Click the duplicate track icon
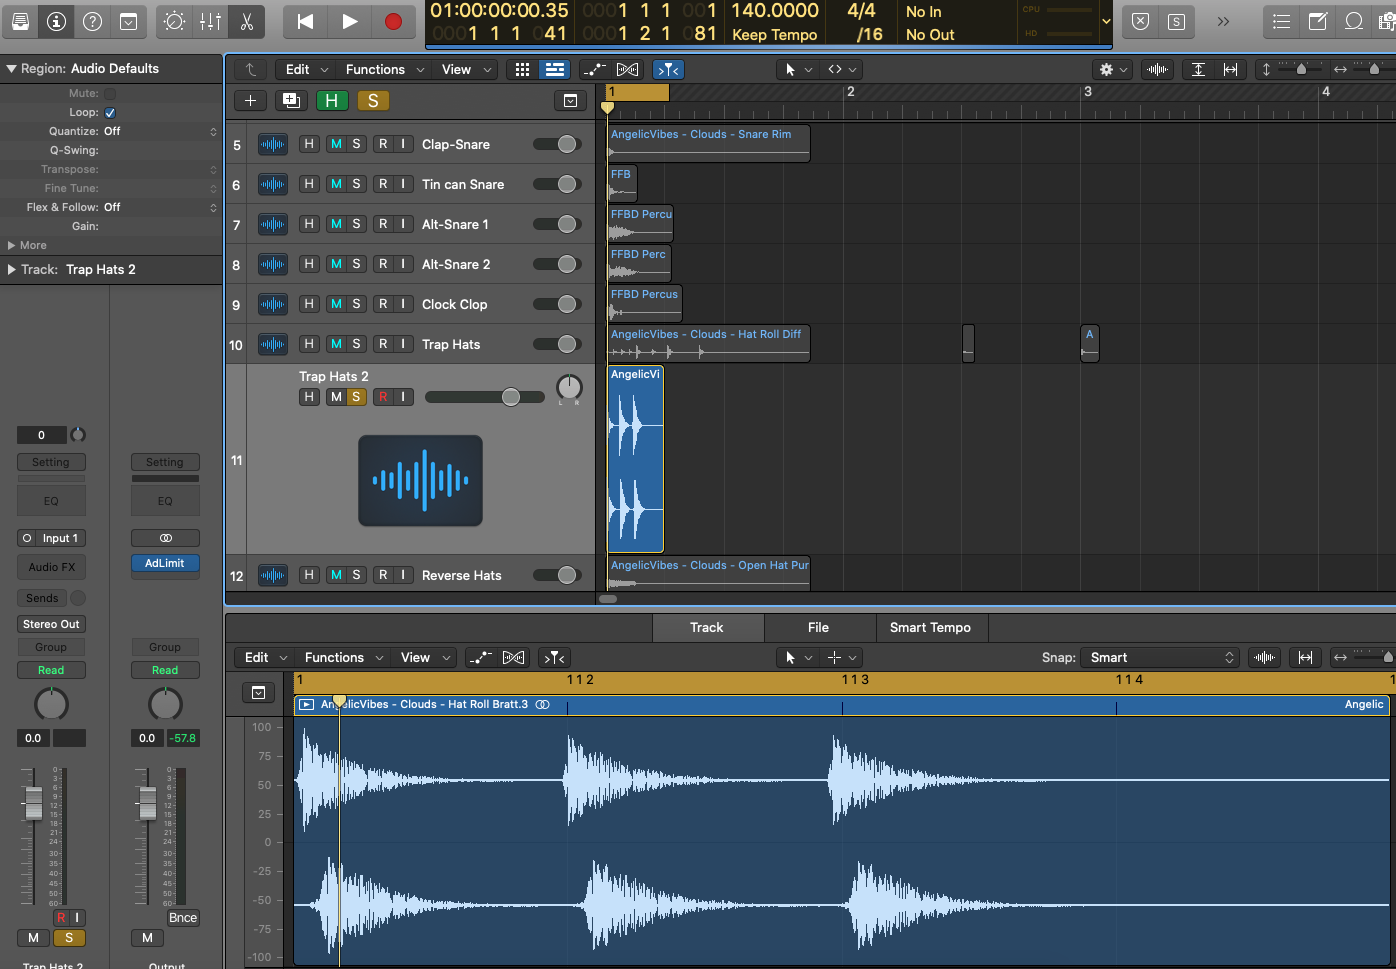This screenshot has width=1396, height=969. (x=291, y=100)
